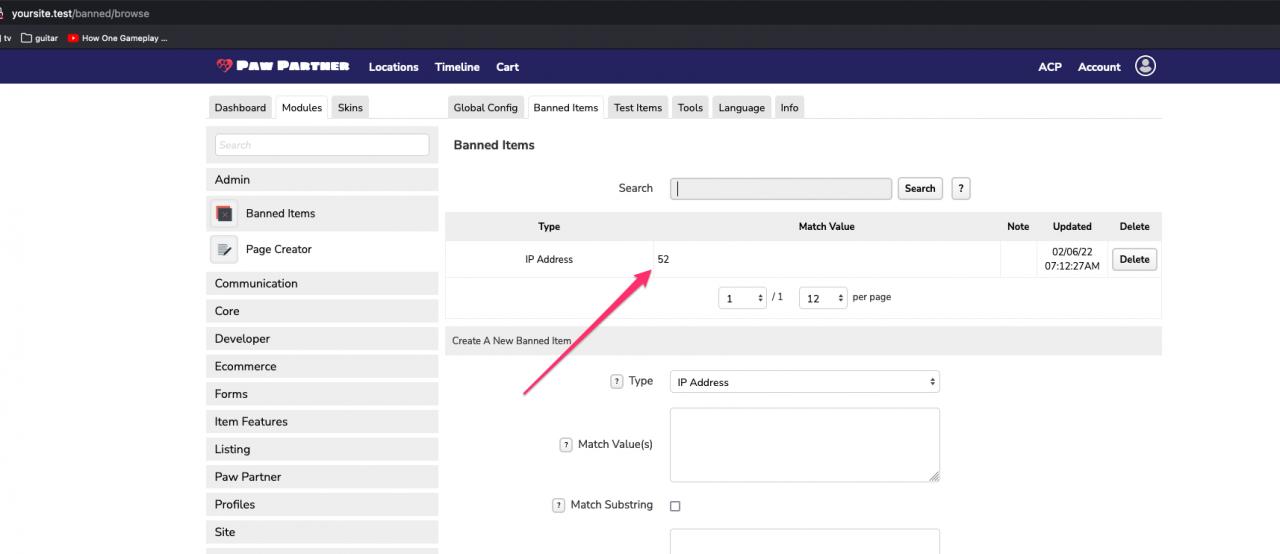The height and width of the screenshot is (554, 1280).
Task: Open the Skins tab
Action: tap(350, 108)
